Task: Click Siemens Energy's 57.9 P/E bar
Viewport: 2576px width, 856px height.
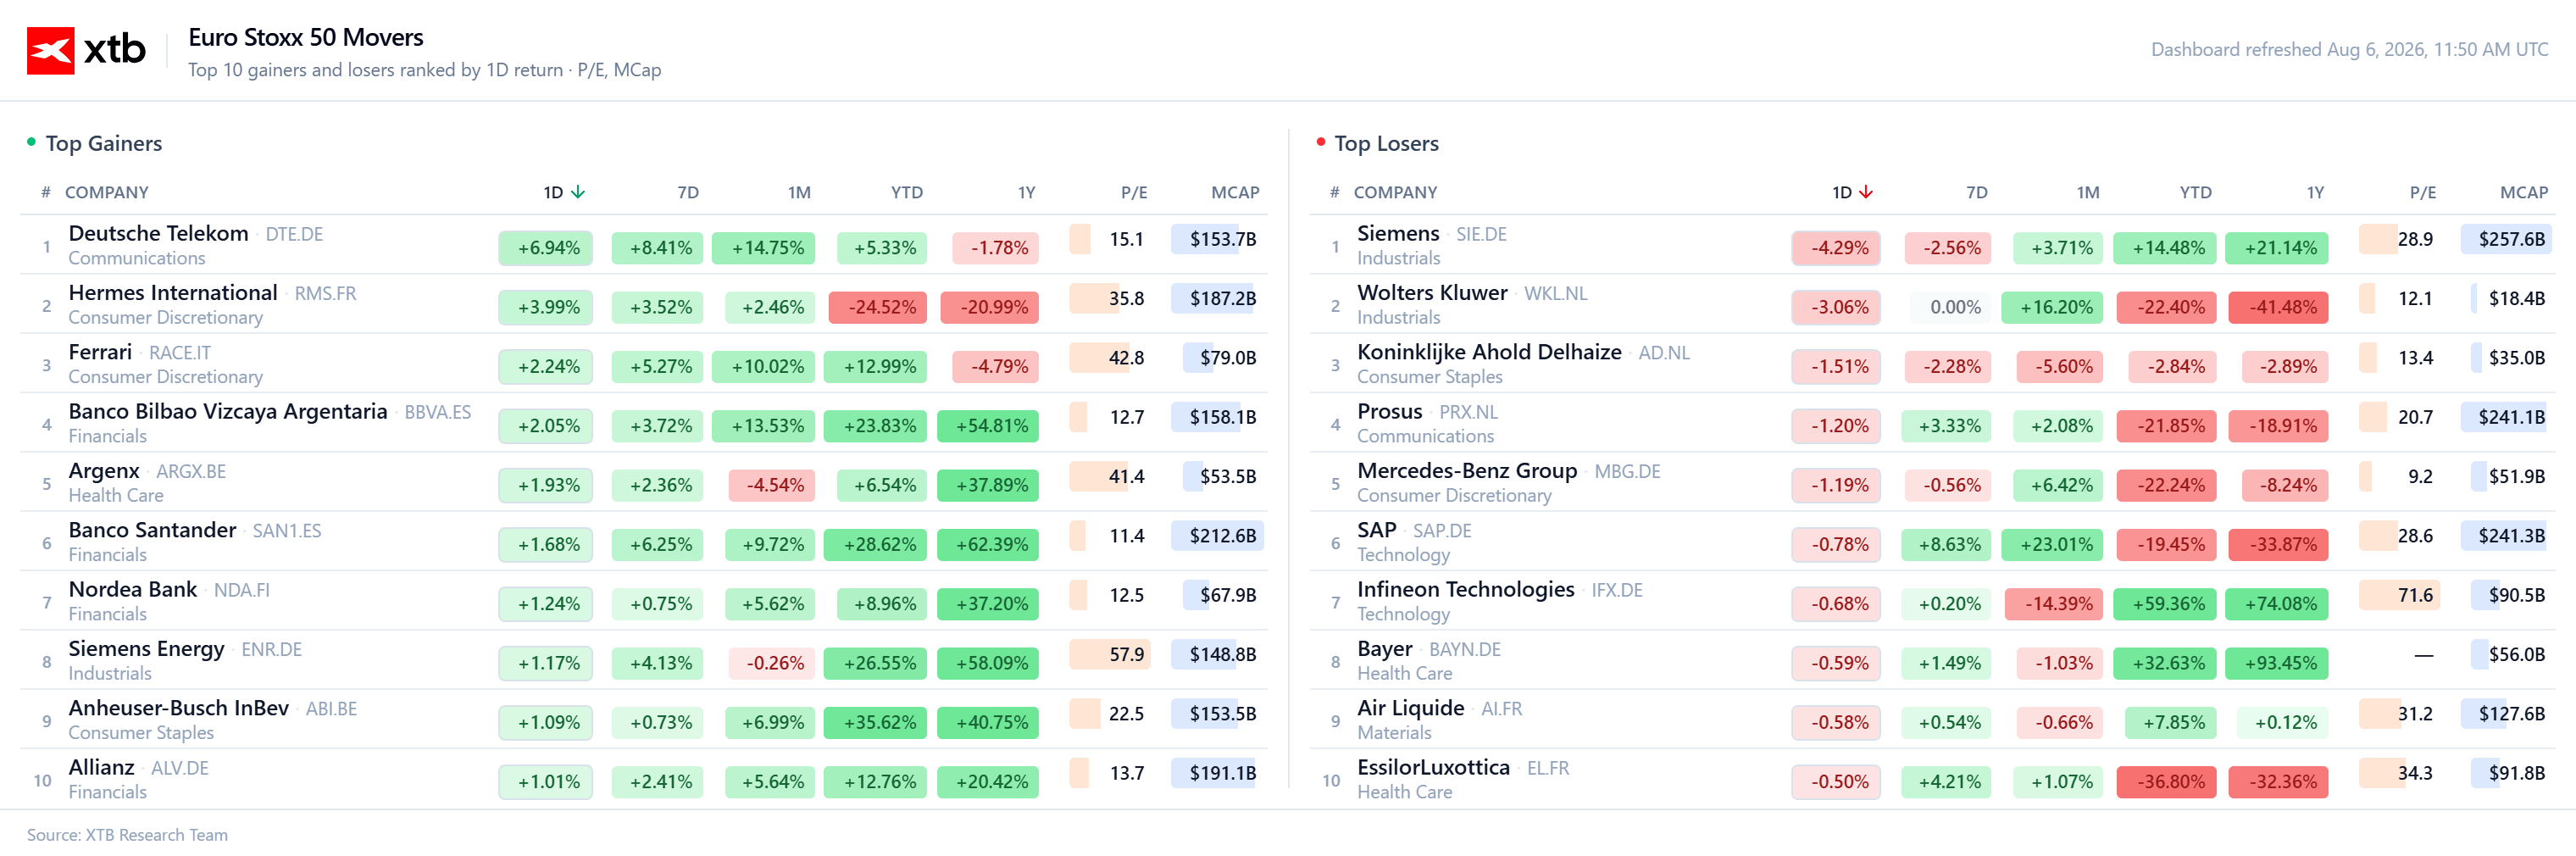Action: click(1110, 654)
